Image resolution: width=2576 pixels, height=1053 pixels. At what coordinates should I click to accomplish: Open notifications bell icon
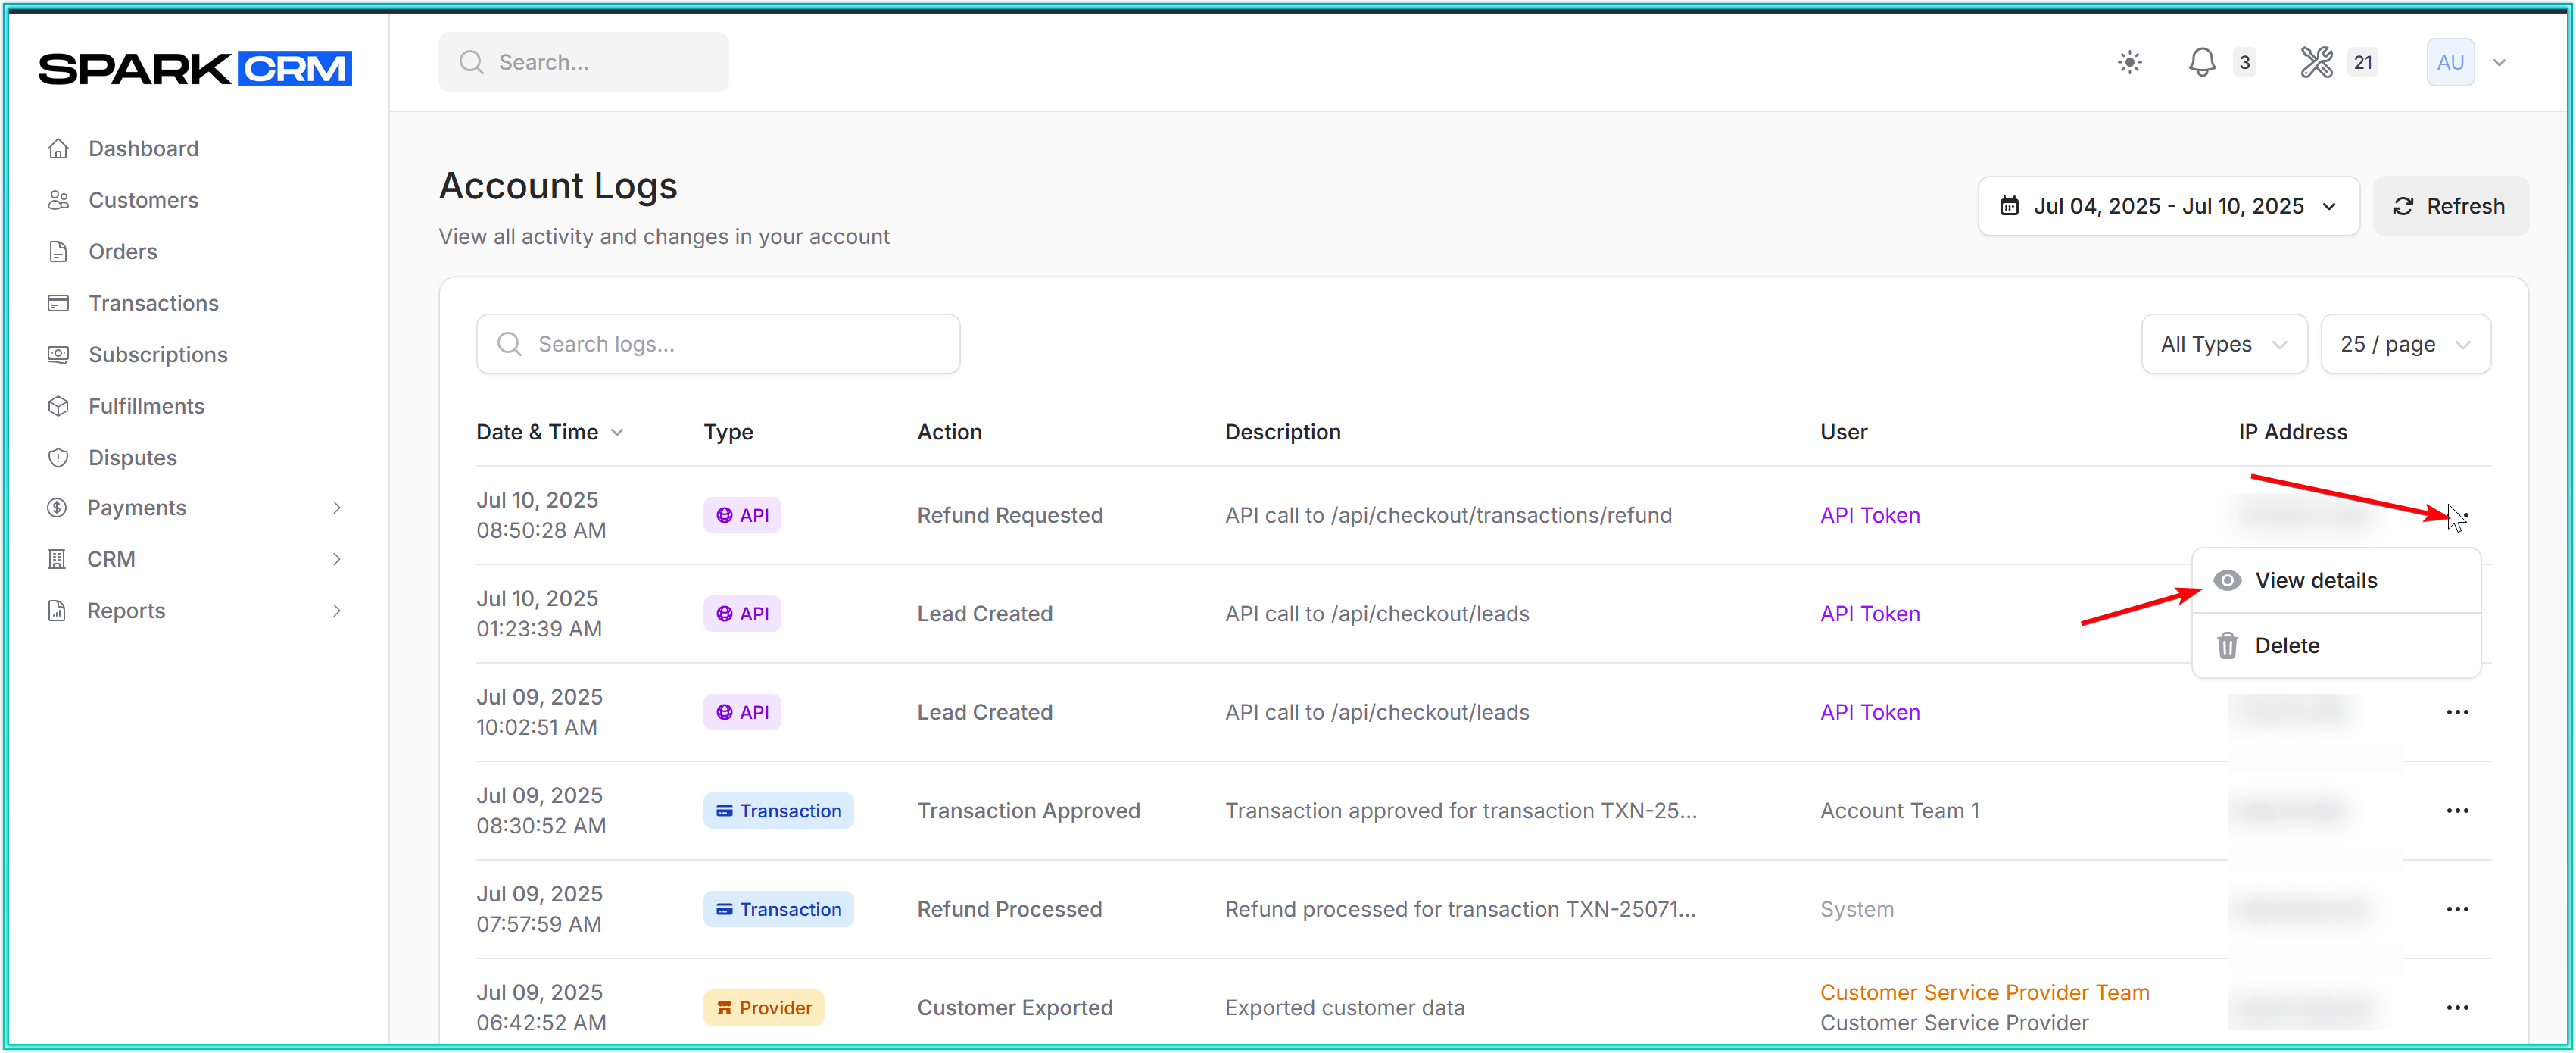coord(2201,62)
